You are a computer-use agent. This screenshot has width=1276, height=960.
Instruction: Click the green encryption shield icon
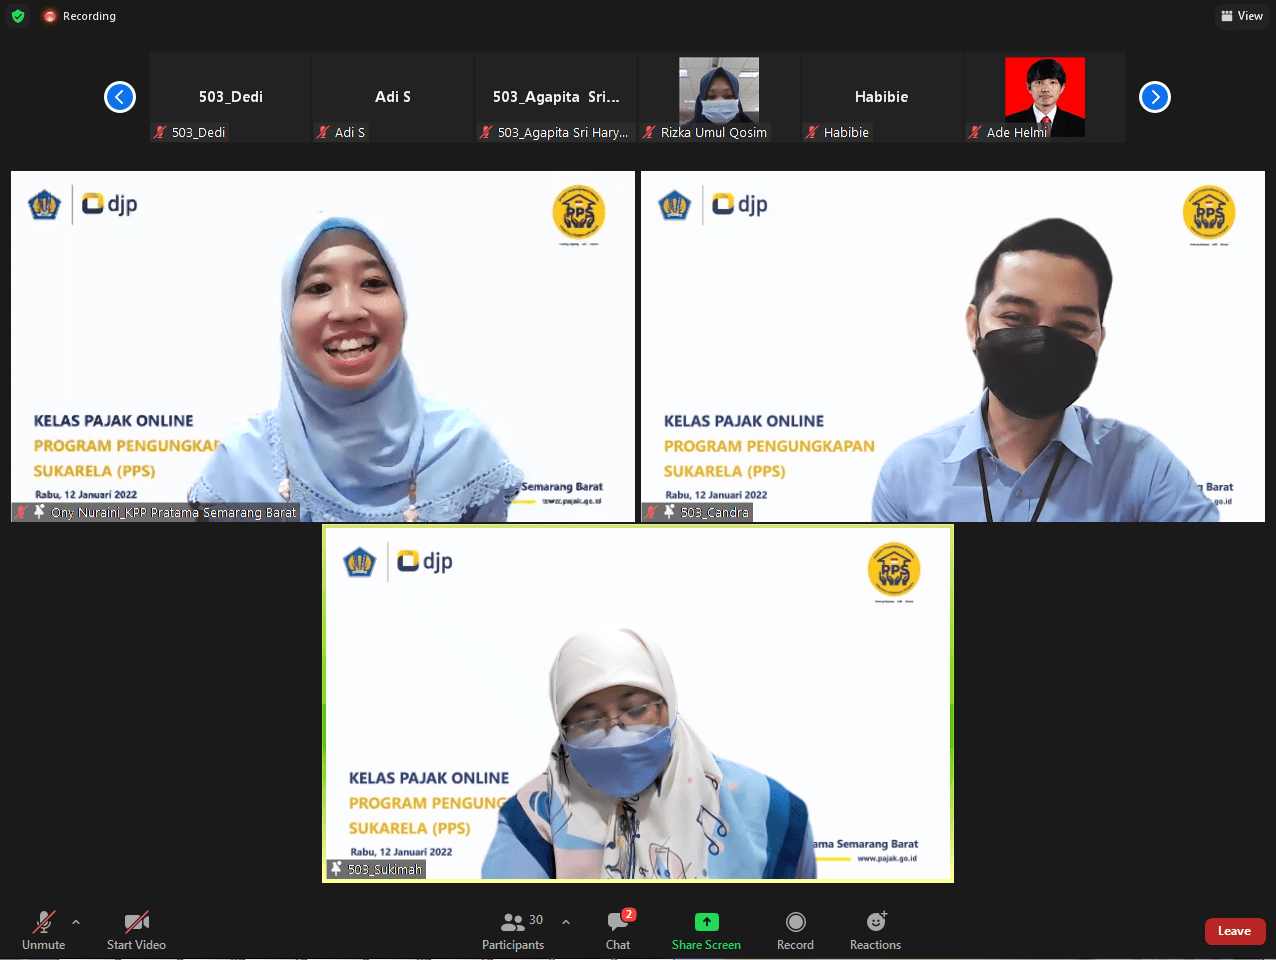[x=18, y=16]
